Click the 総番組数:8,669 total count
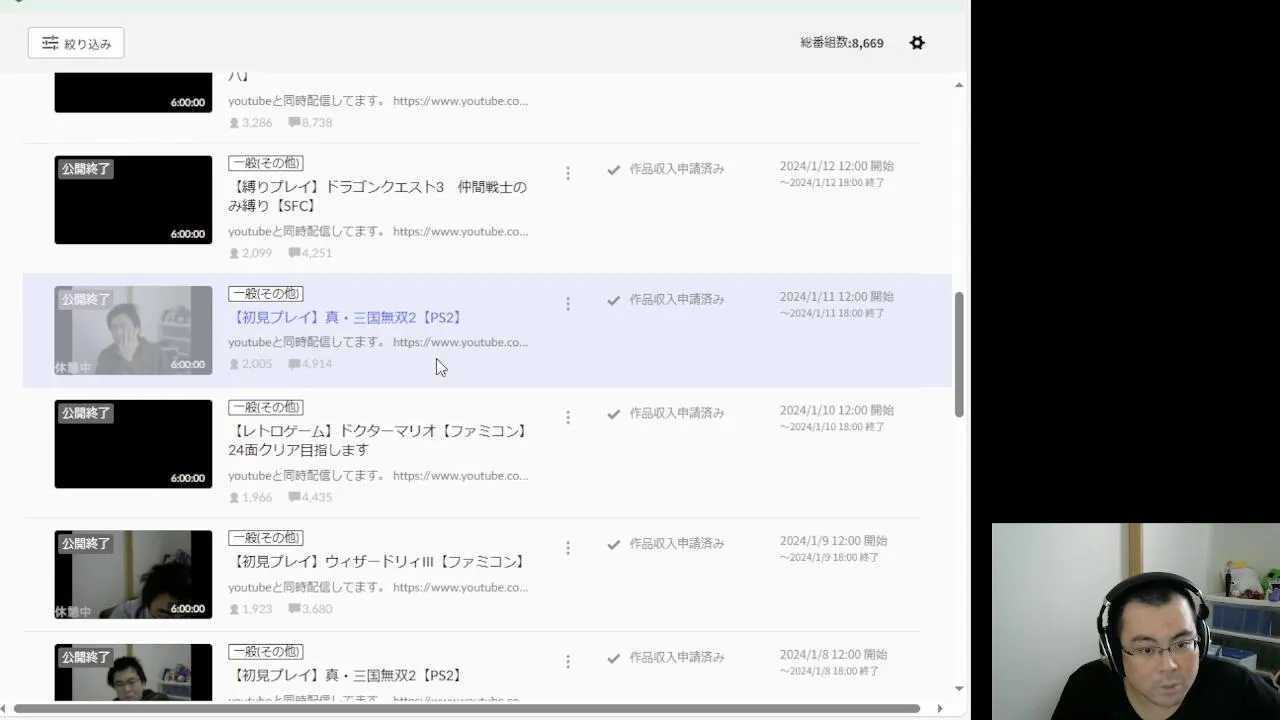 pyautogui.click(x=841, y=43)
